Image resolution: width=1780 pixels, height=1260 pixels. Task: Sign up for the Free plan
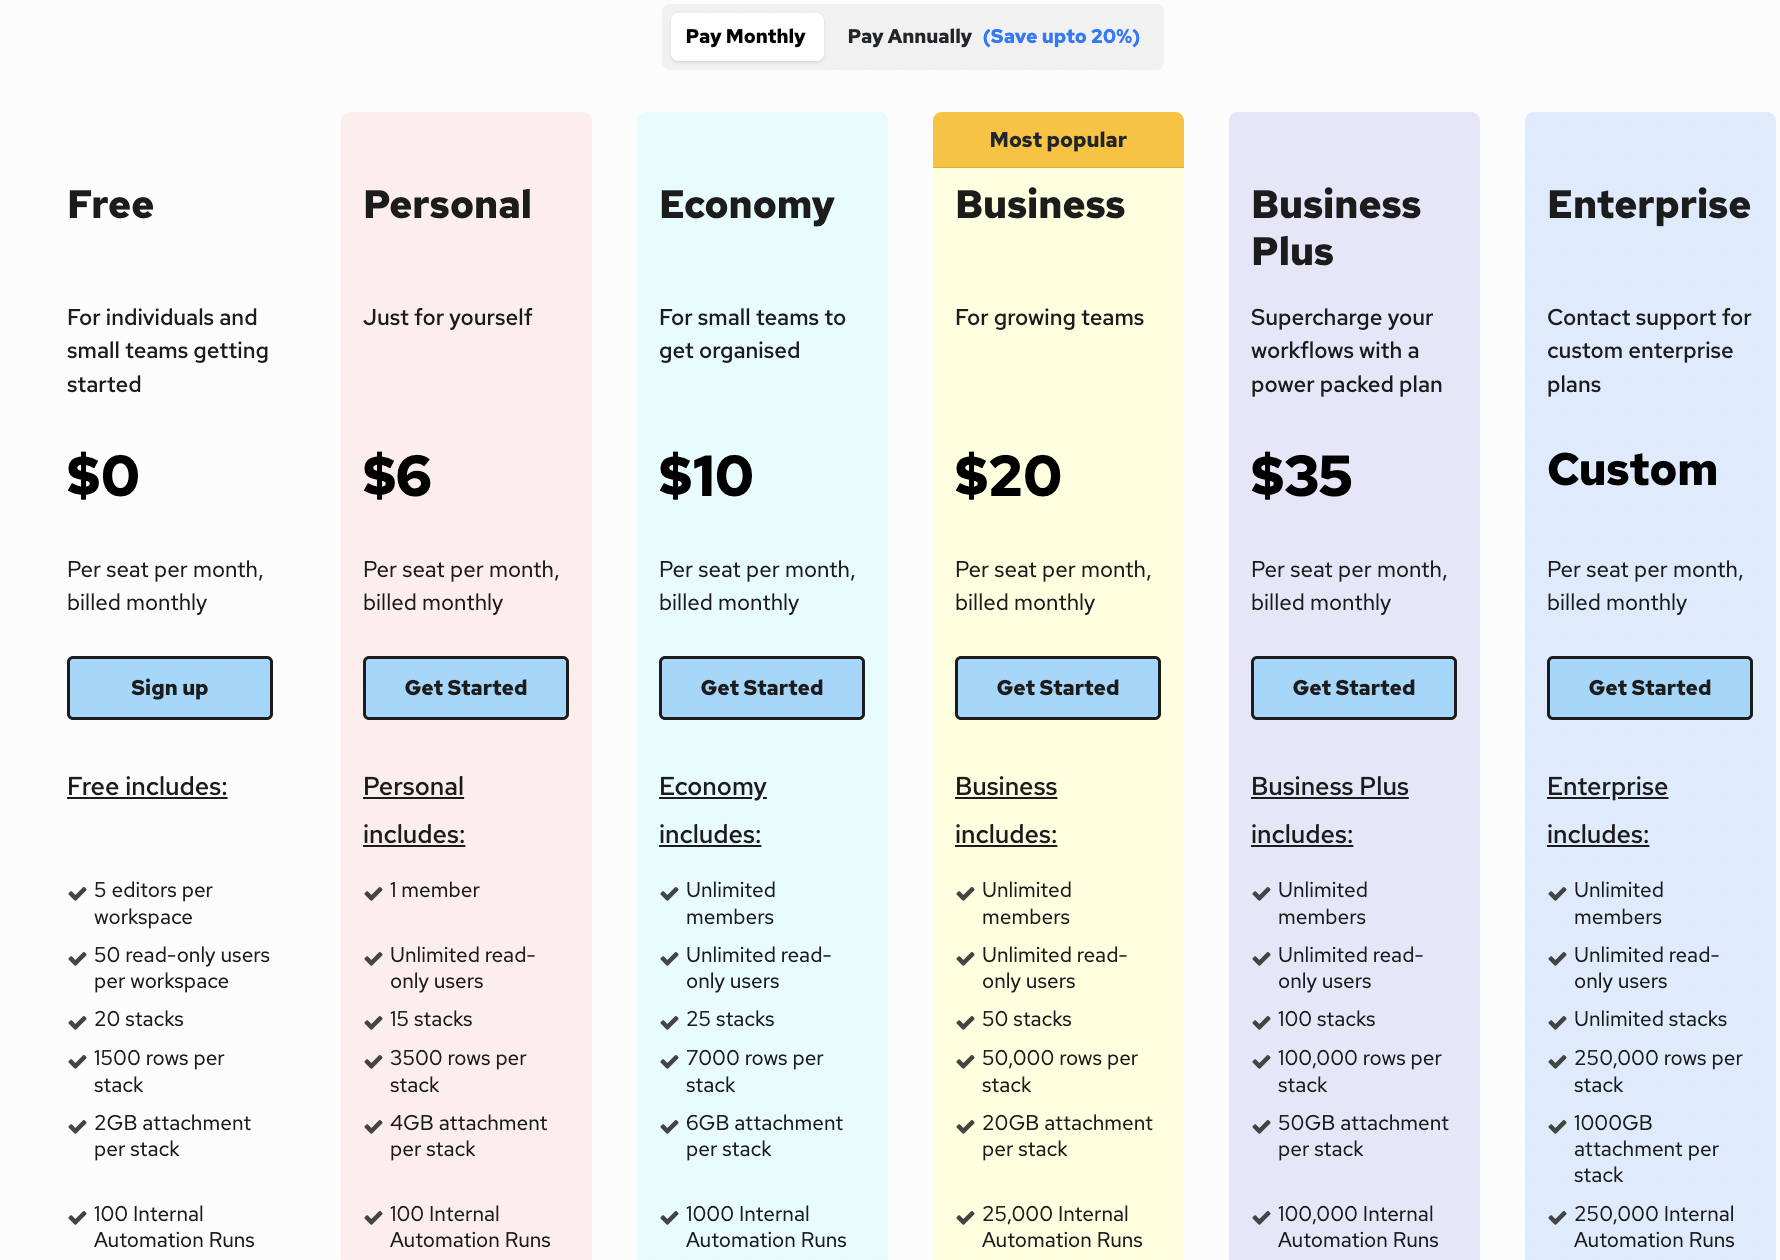pyautogui.click(x=169, y=687)
